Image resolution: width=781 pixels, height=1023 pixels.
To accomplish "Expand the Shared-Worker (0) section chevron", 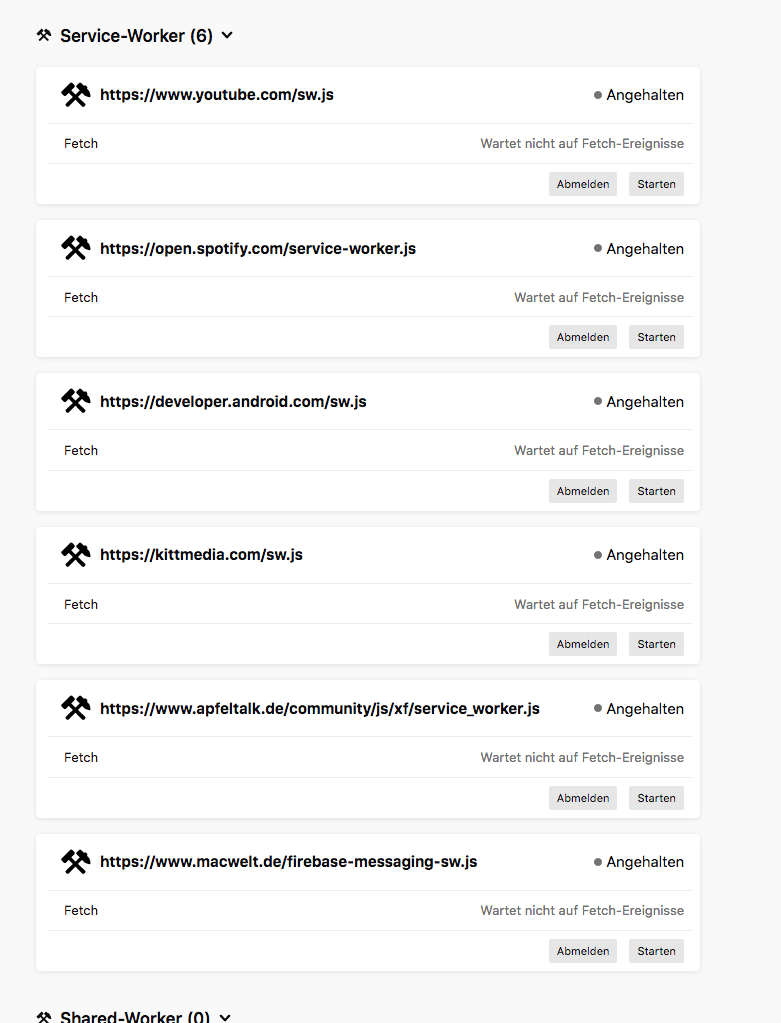I will coord(225,1017).
